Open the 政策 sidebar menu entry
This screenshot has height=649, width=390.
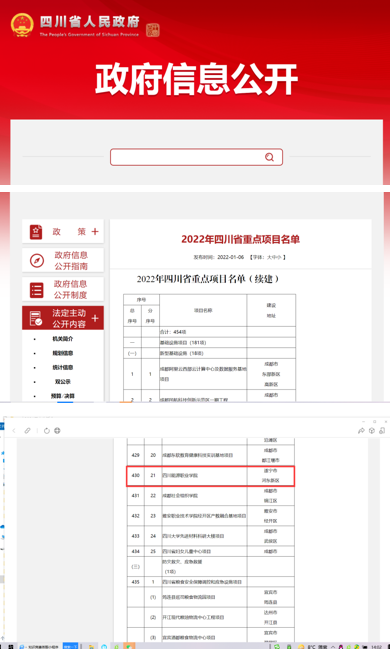point(63,232)
